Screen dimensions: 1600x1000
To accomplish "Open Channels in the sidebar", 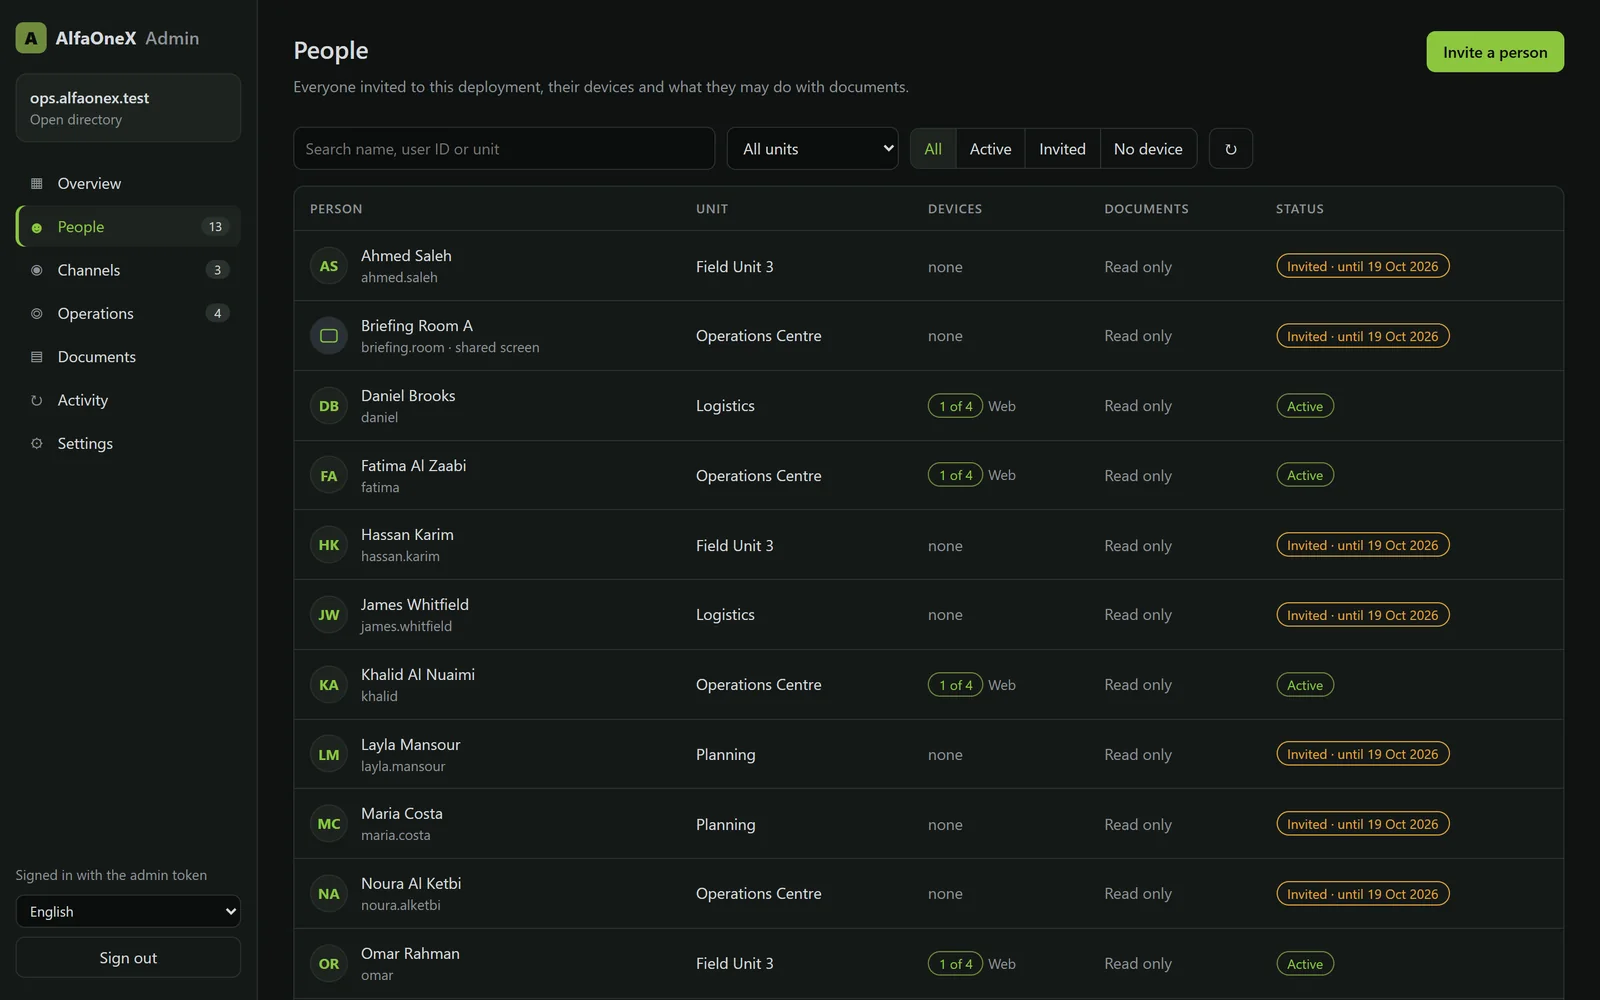I will coord(128,270).
